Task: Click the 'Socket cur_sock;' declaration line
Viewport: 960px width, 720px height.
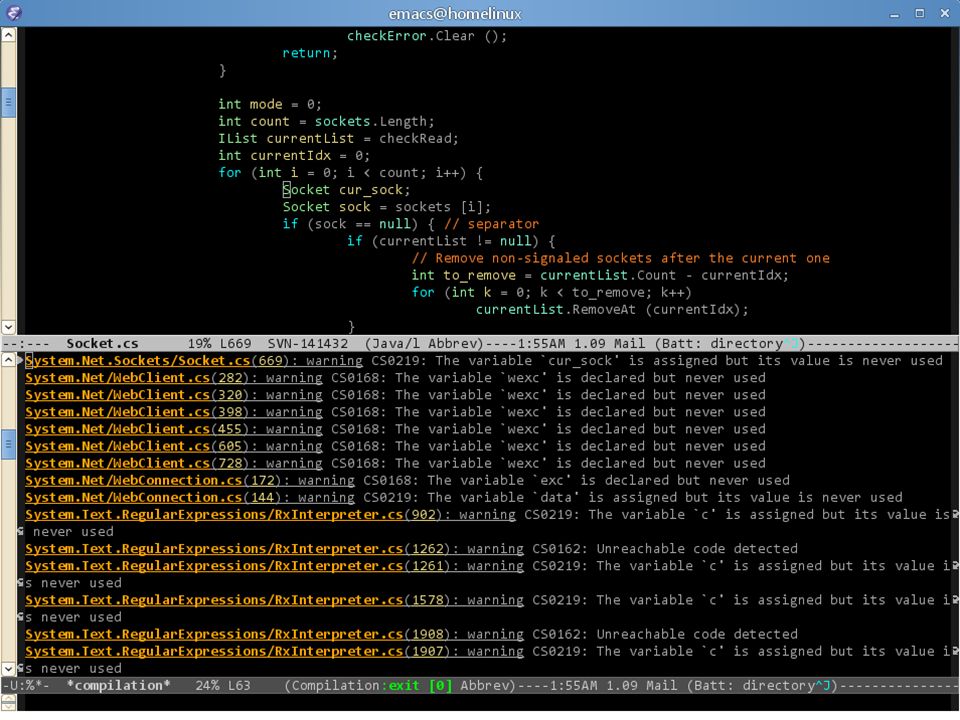Action: pos(347,190)
